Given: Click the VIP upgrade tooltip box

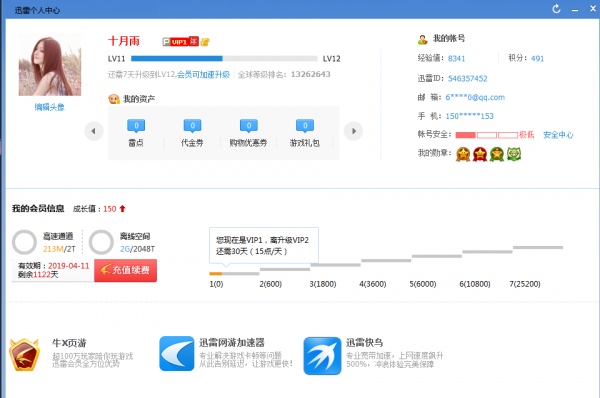Looking at the screenshot, I should [x=264, y=246].
